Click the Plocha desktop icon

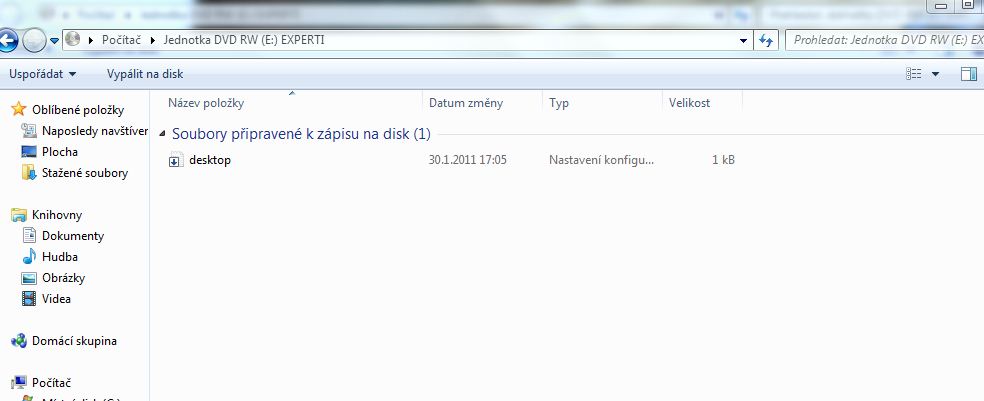click(x=29, y=151)
